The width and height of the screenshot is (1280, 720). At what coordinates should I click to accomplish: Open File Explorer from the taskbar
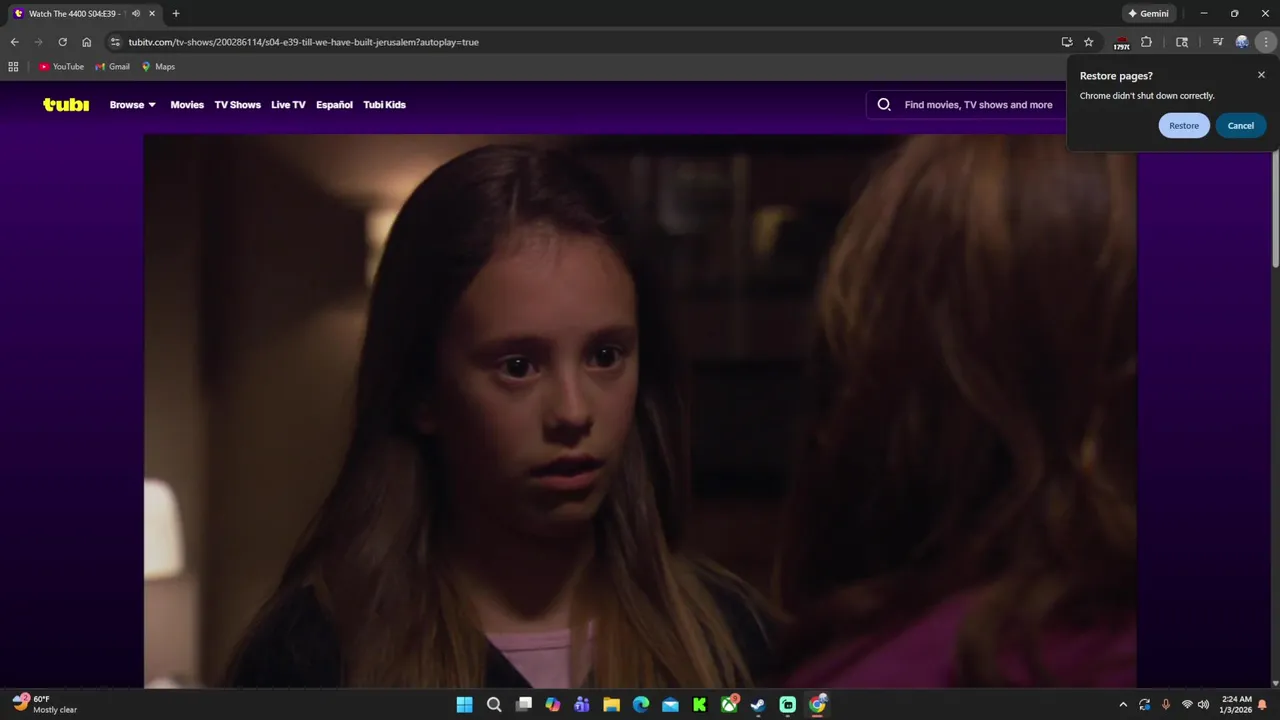(611, 705)
